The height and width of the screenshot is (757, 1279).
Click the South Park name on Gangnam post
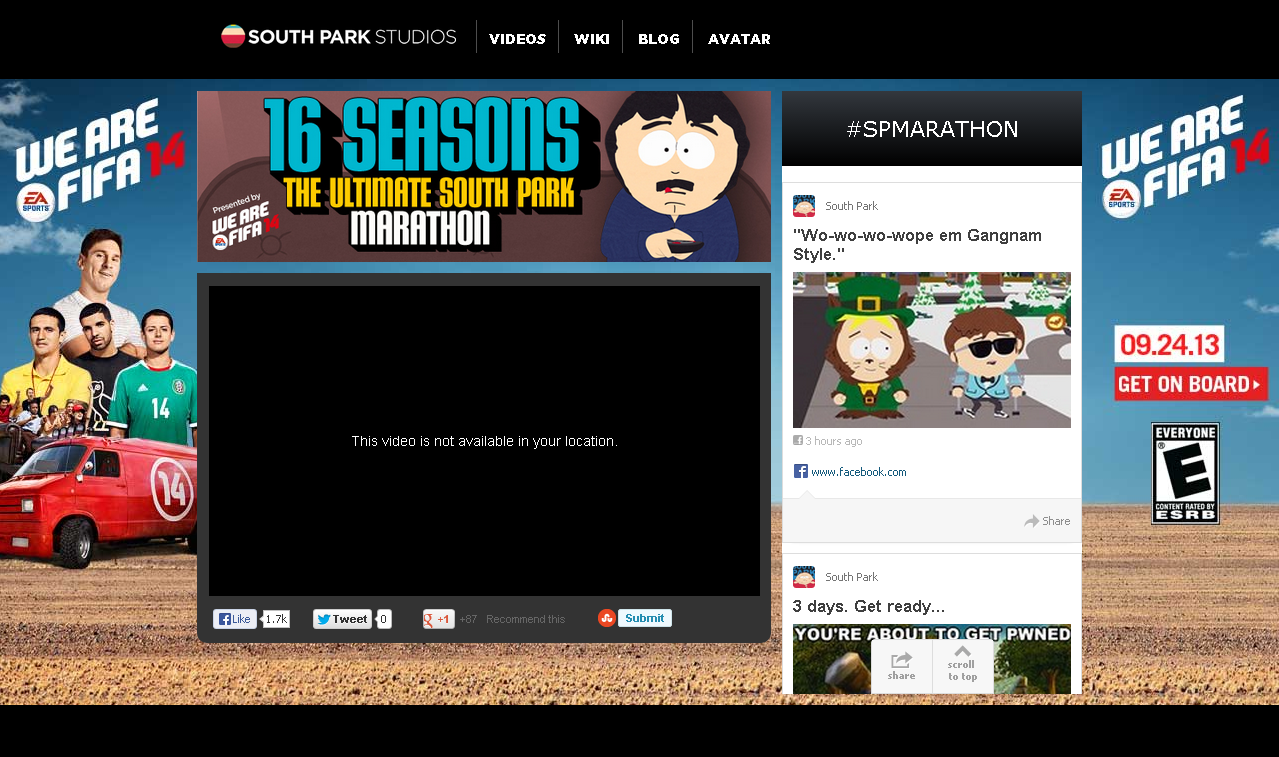851,206
